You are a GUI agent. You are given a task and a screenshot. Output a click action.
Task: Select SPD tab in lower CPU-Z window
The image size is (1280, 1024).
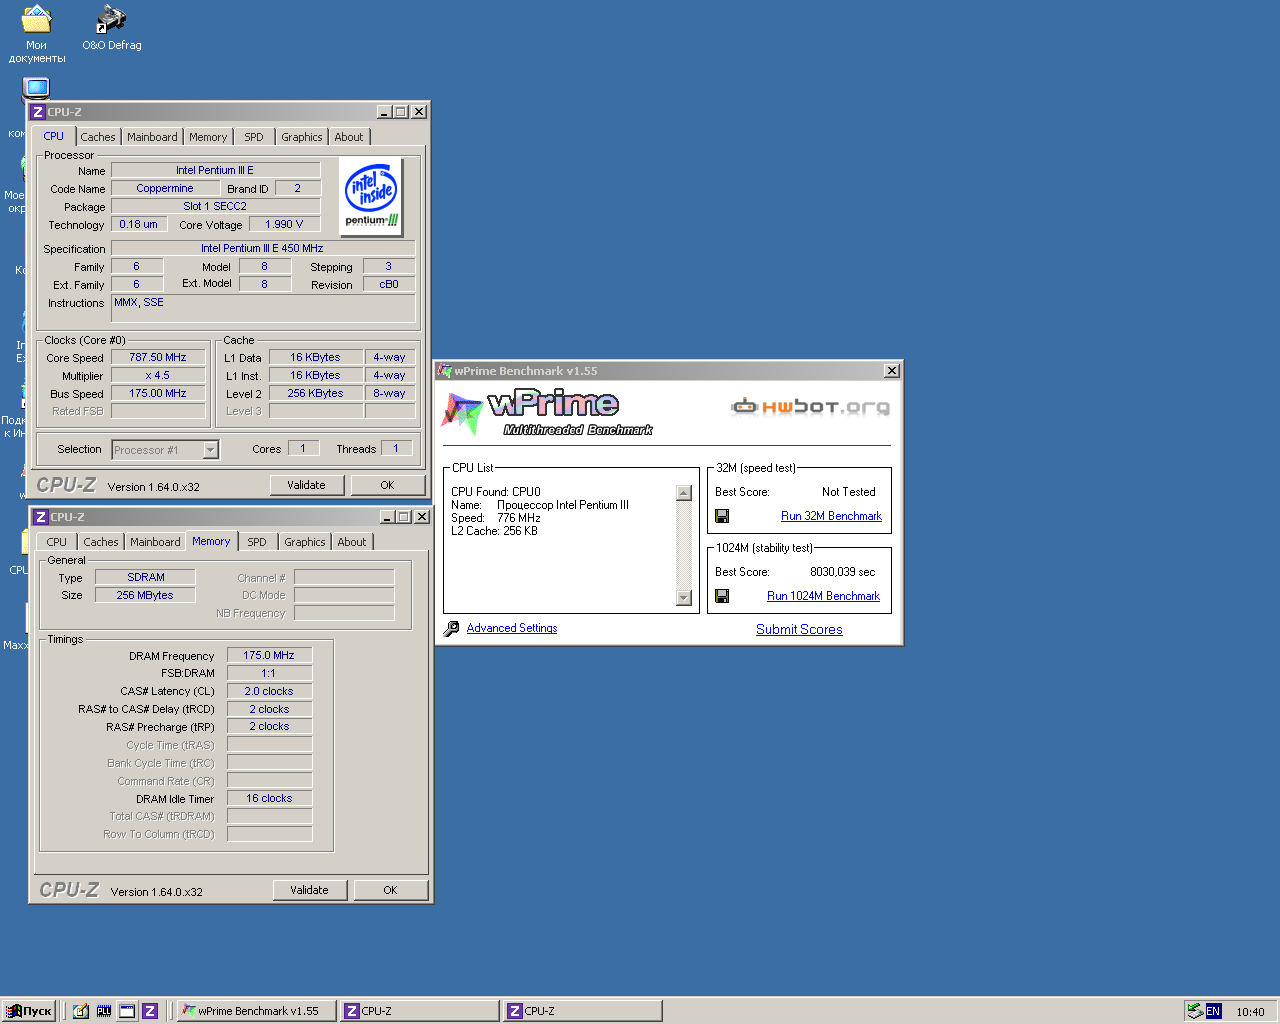pos(257,542)
